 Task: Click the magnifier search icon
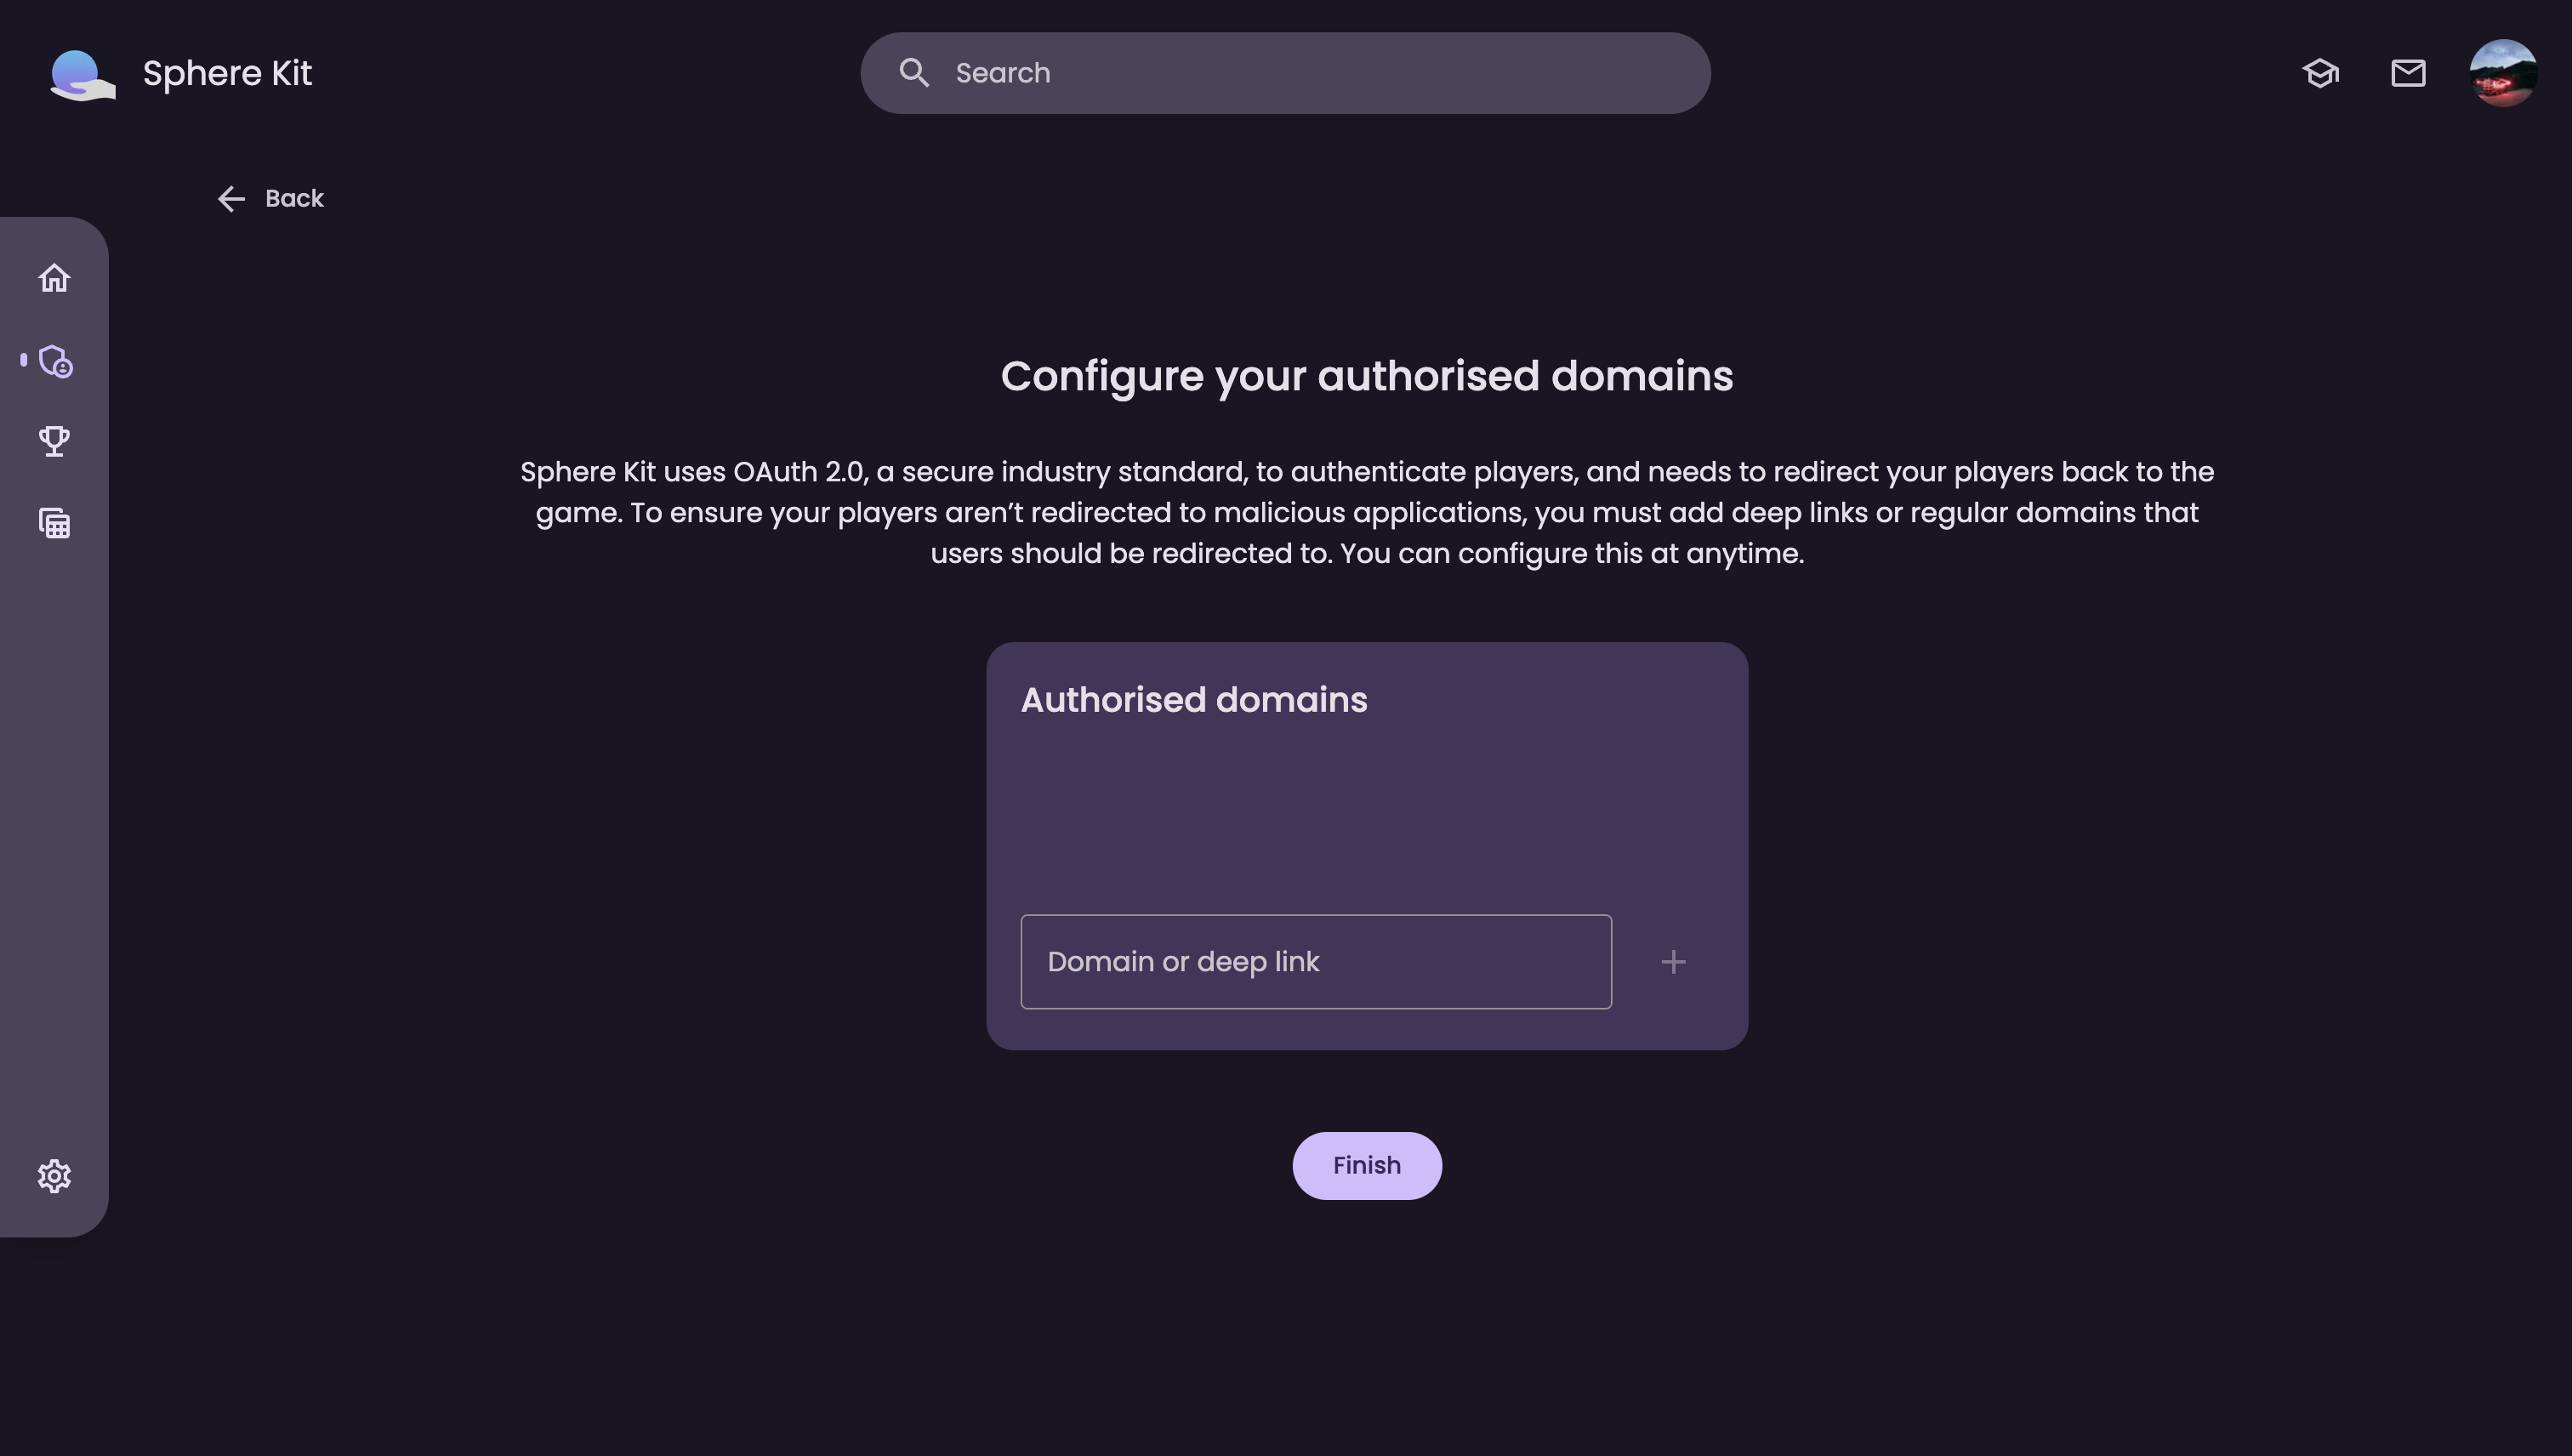(913, 73)
